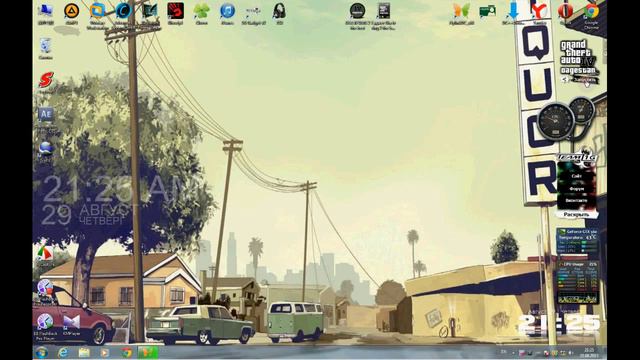Launch Chrome from the taskbar
This screenshot has height=360, width=640.
126,353
